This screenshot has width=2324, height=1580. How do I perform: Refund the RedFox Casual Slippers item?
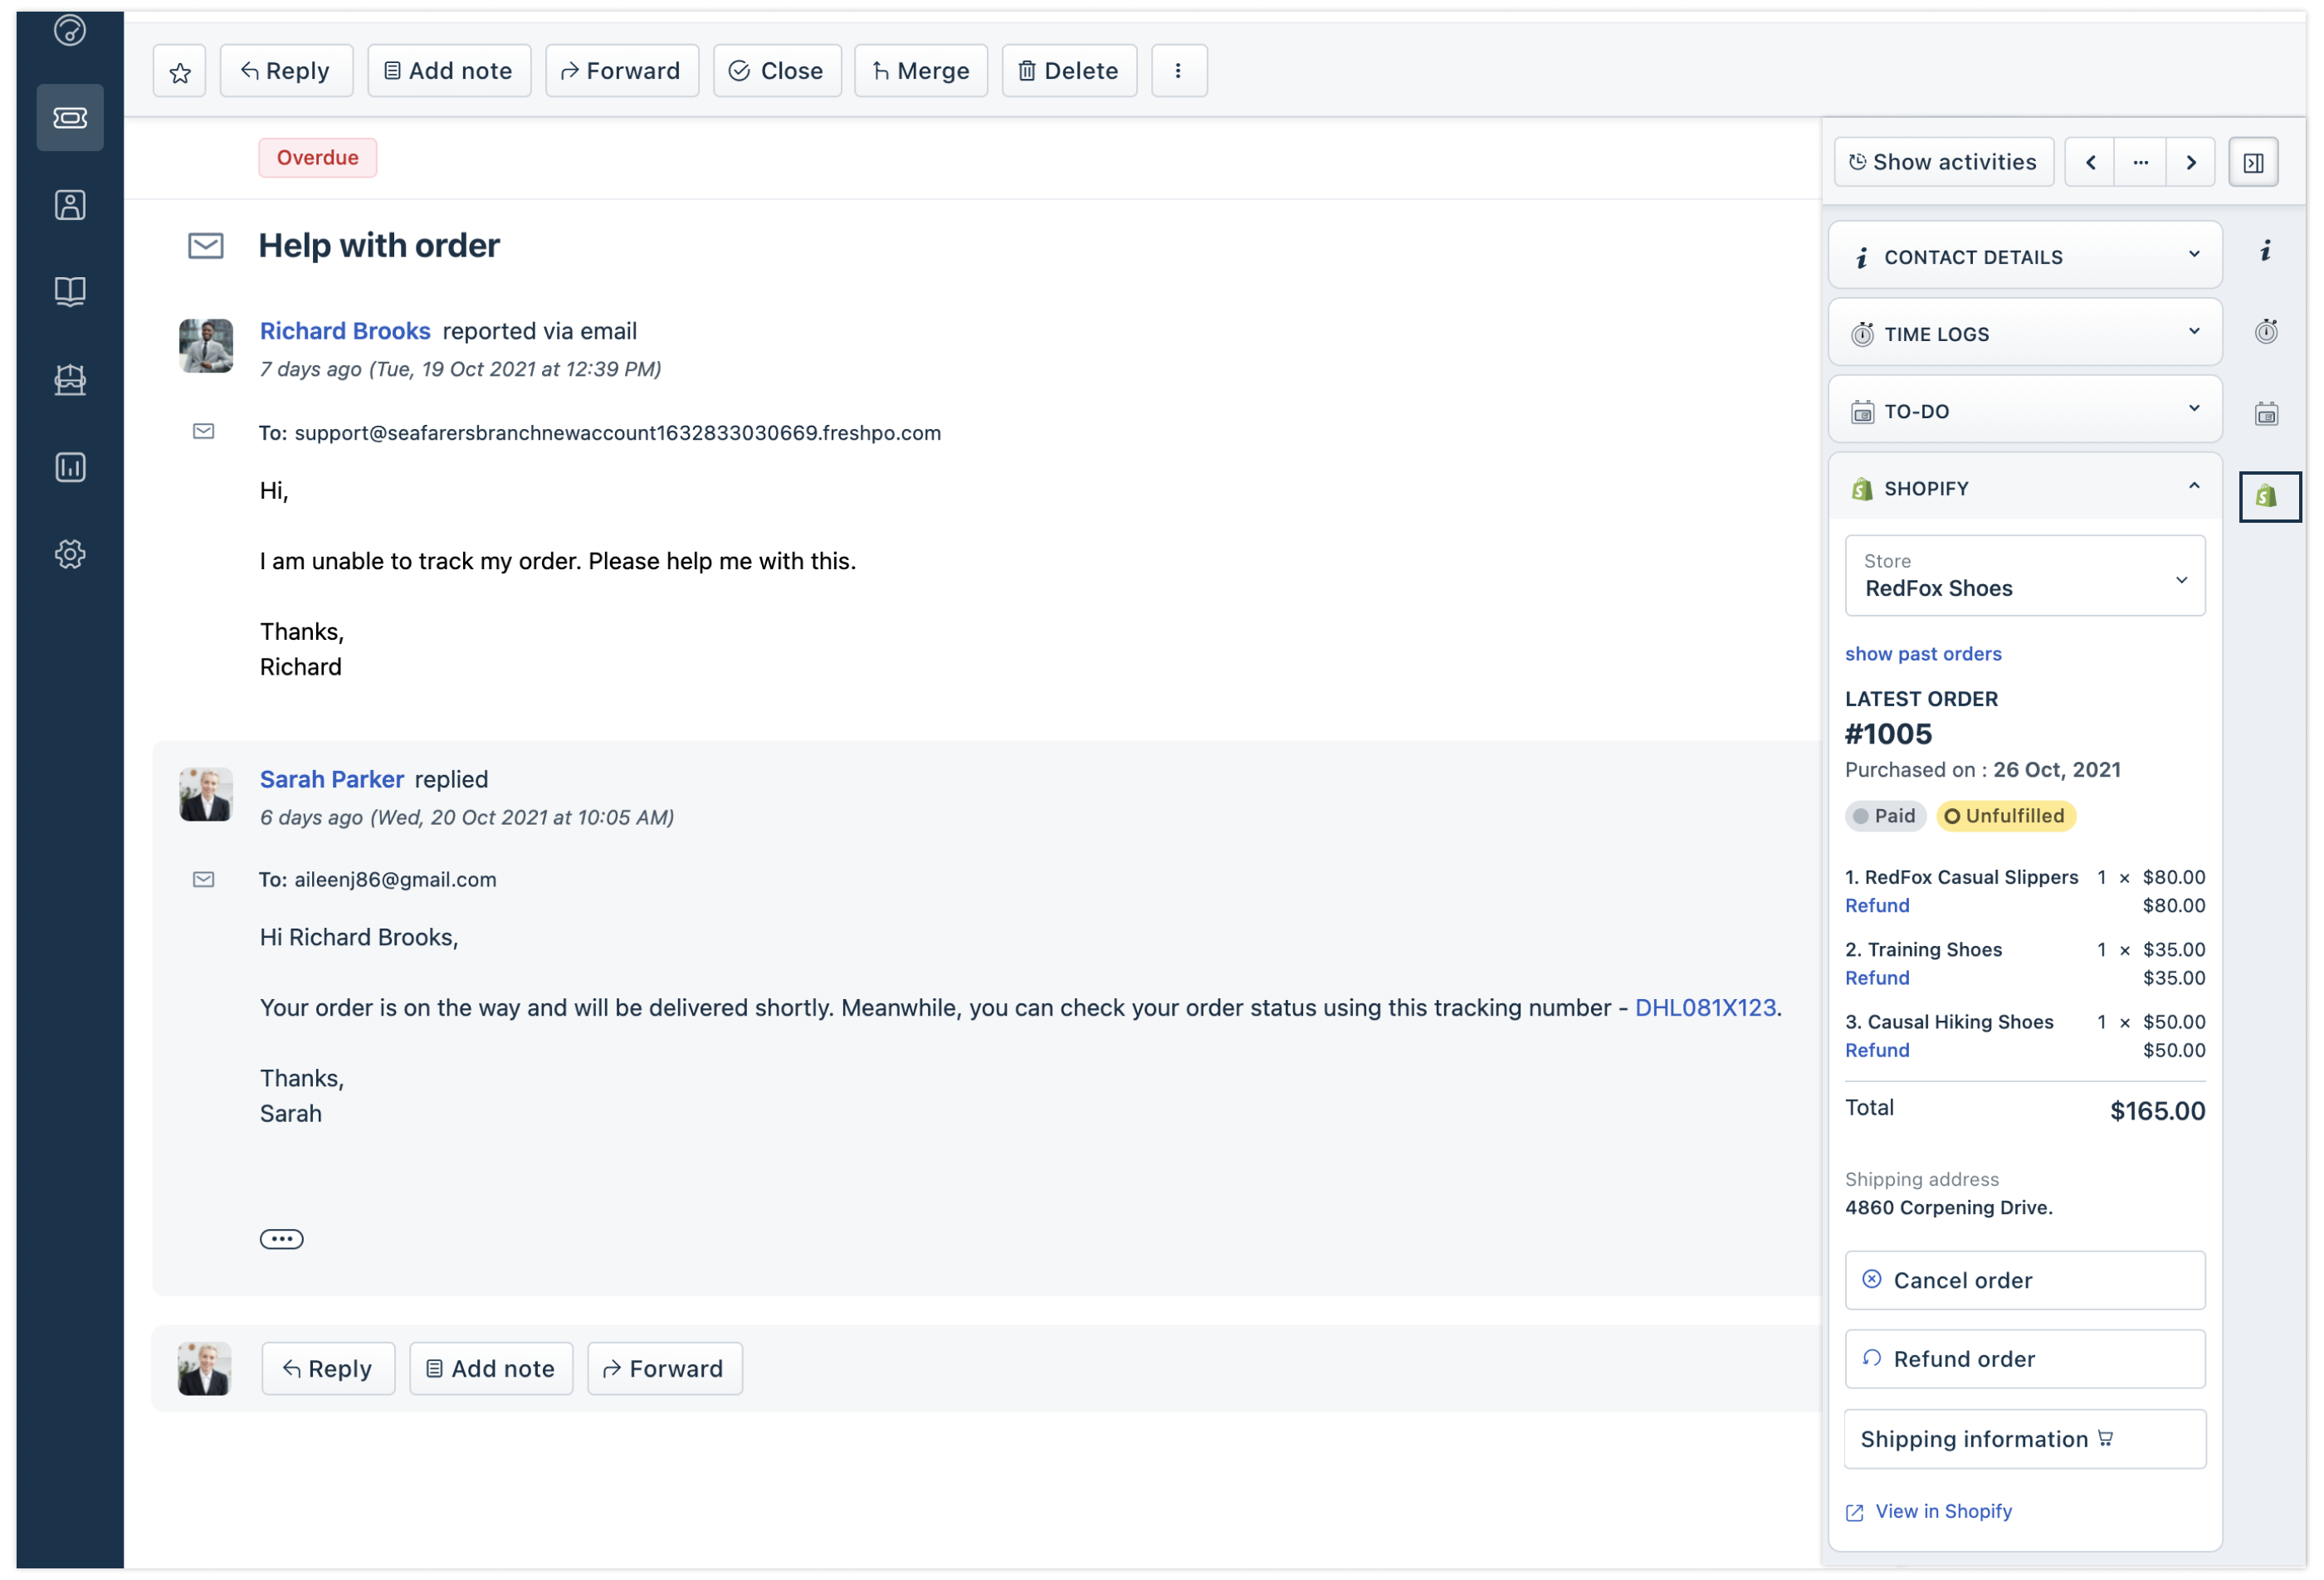click(1876, 905)
